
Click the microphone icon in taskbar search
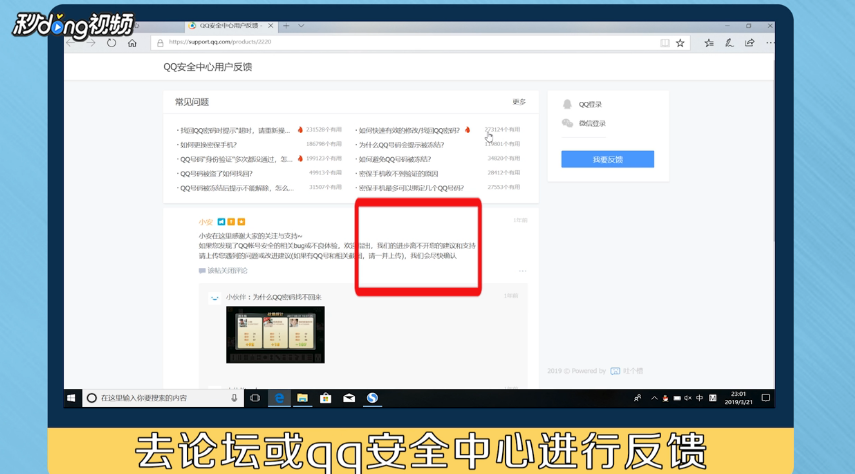[234, 398]
